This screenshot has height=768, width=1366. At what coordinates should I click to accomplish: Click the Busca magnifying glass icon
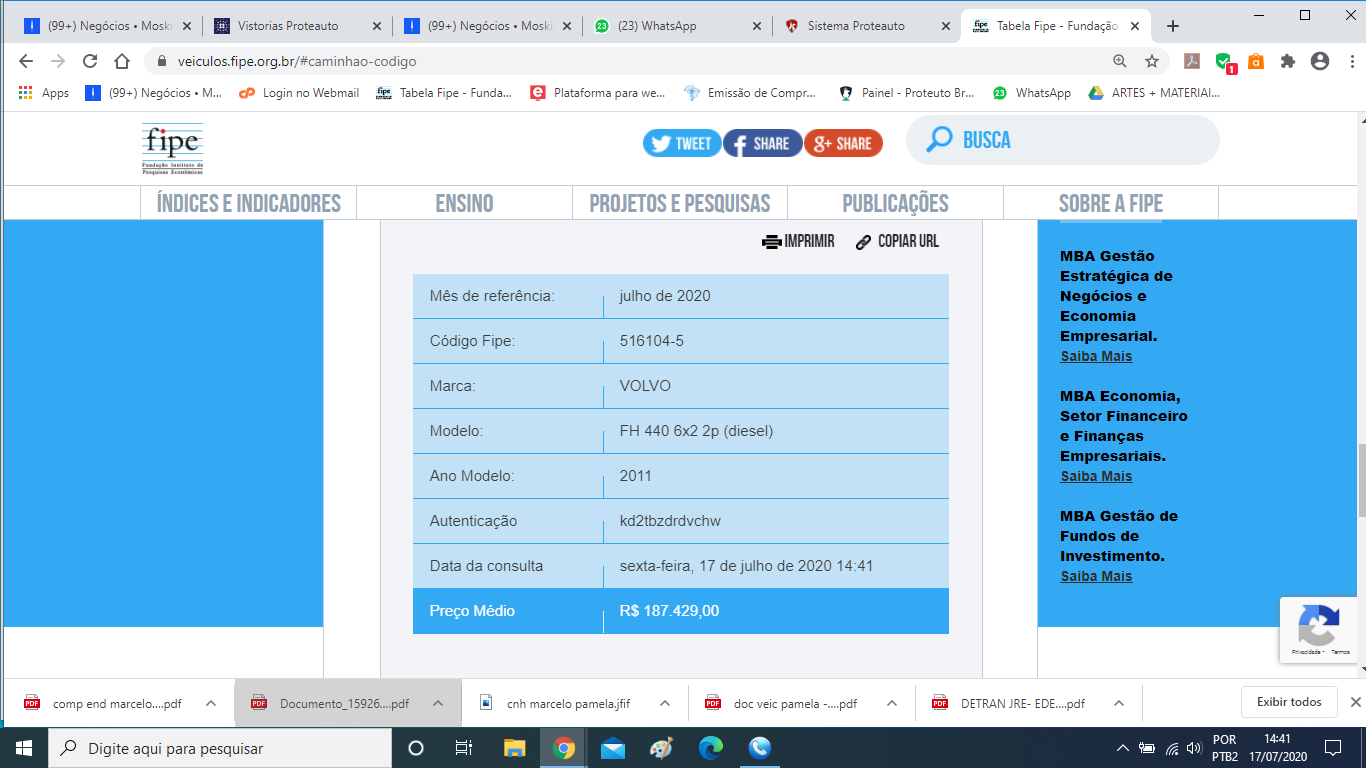[939, 140]
